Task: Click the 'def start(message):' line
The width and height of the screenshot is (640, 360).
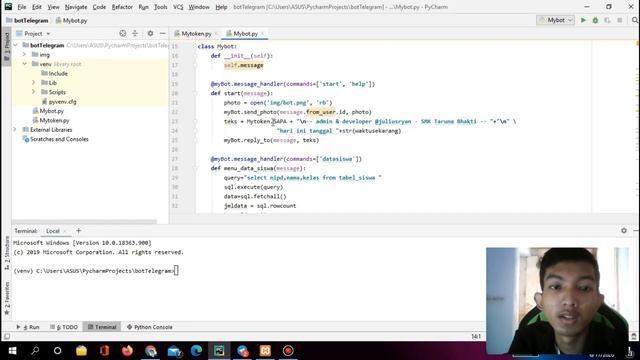Action: (242, 93)
